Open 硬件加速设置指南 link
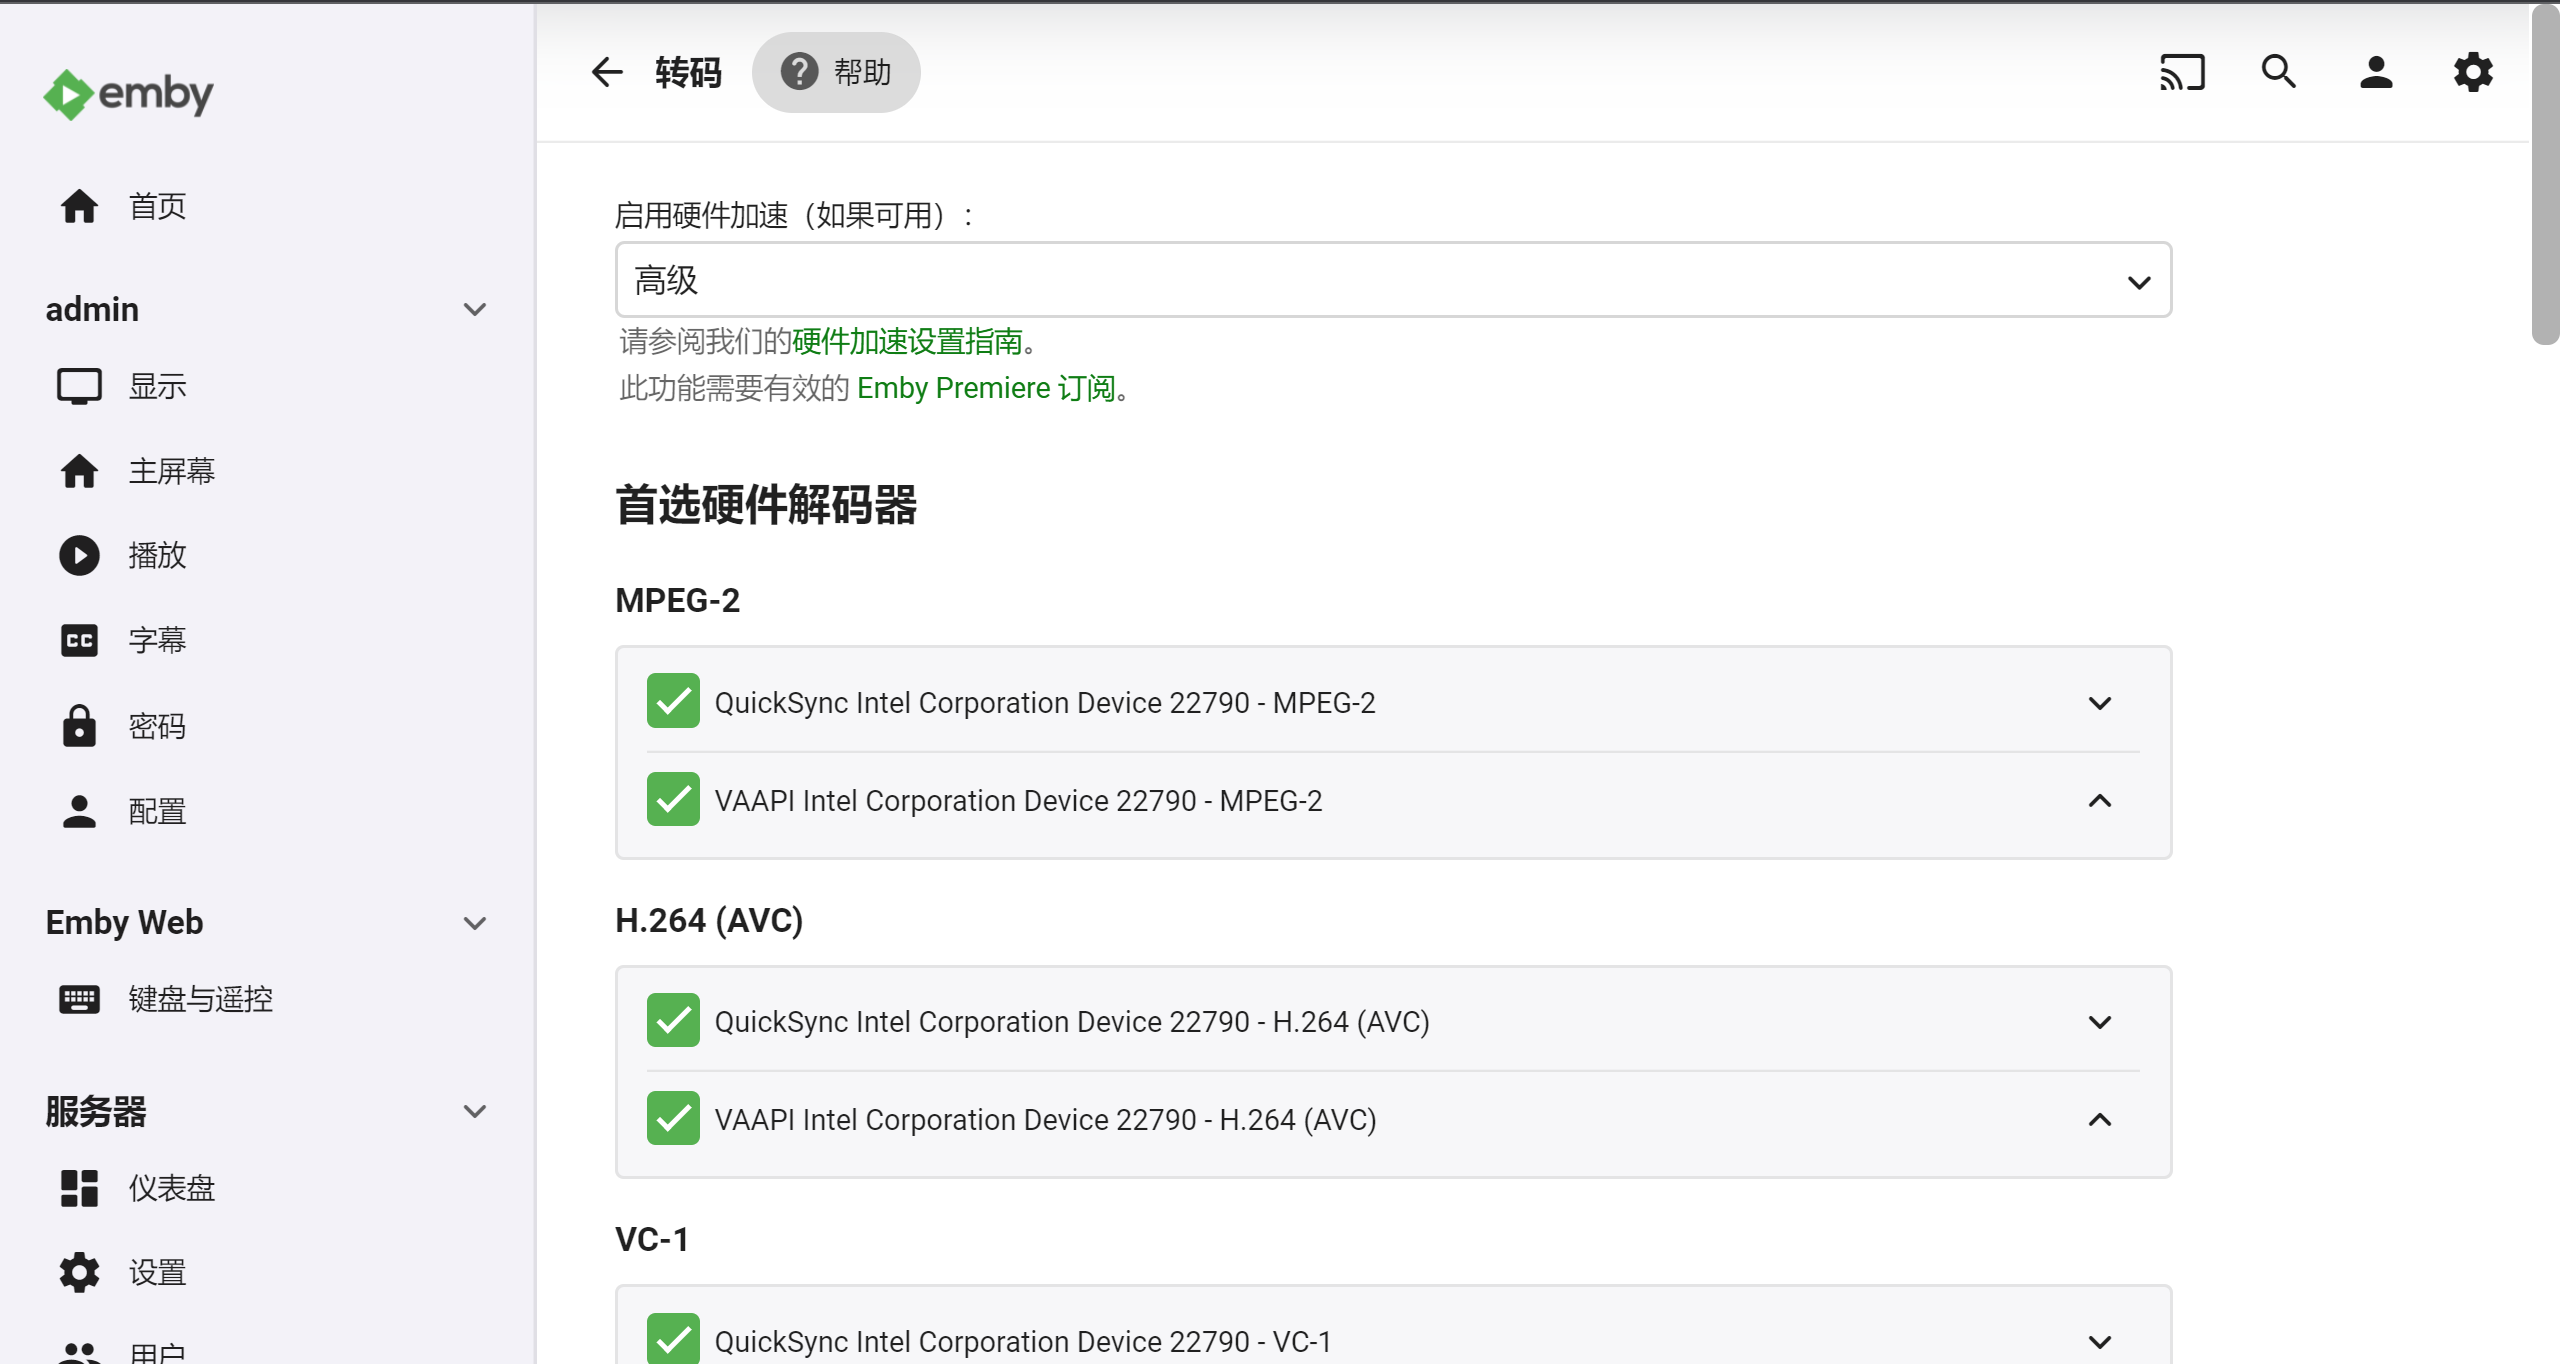This screenshot has height=1364, width=2560. point(907,341)
